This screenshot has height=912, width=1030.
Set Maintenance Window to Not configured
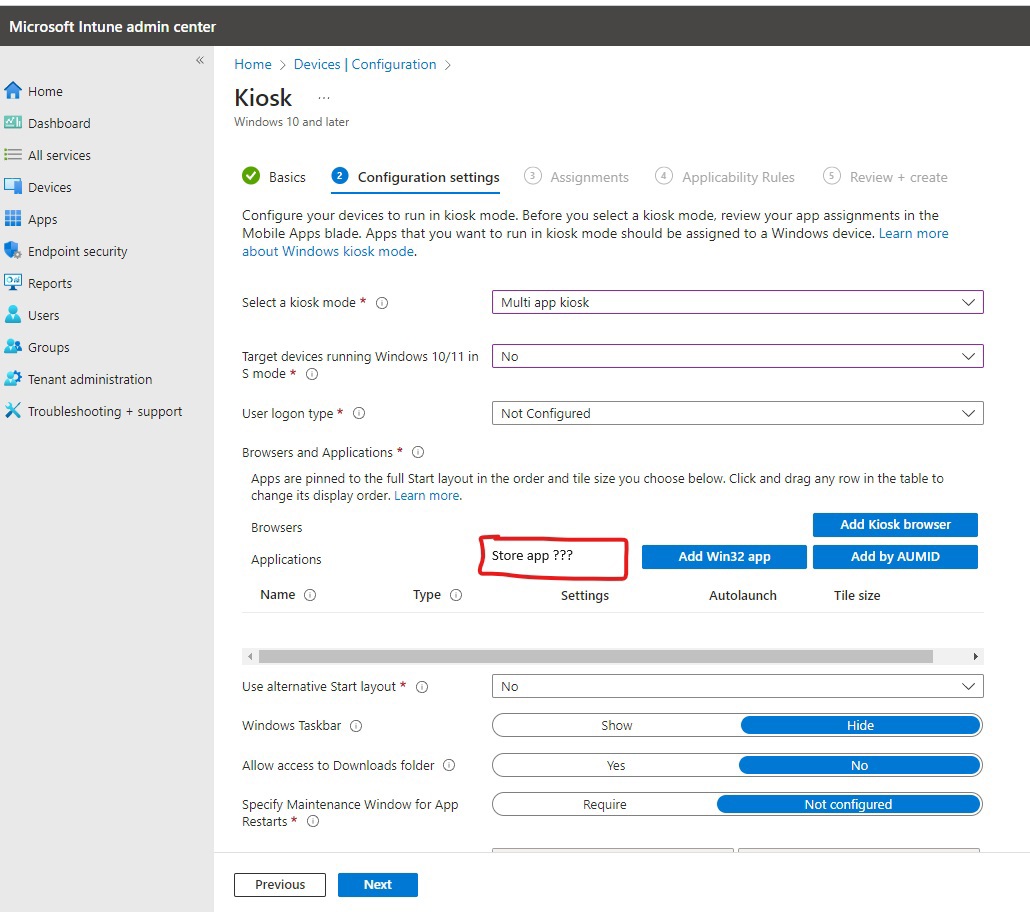pyautogui.click(x=849, y=804)
